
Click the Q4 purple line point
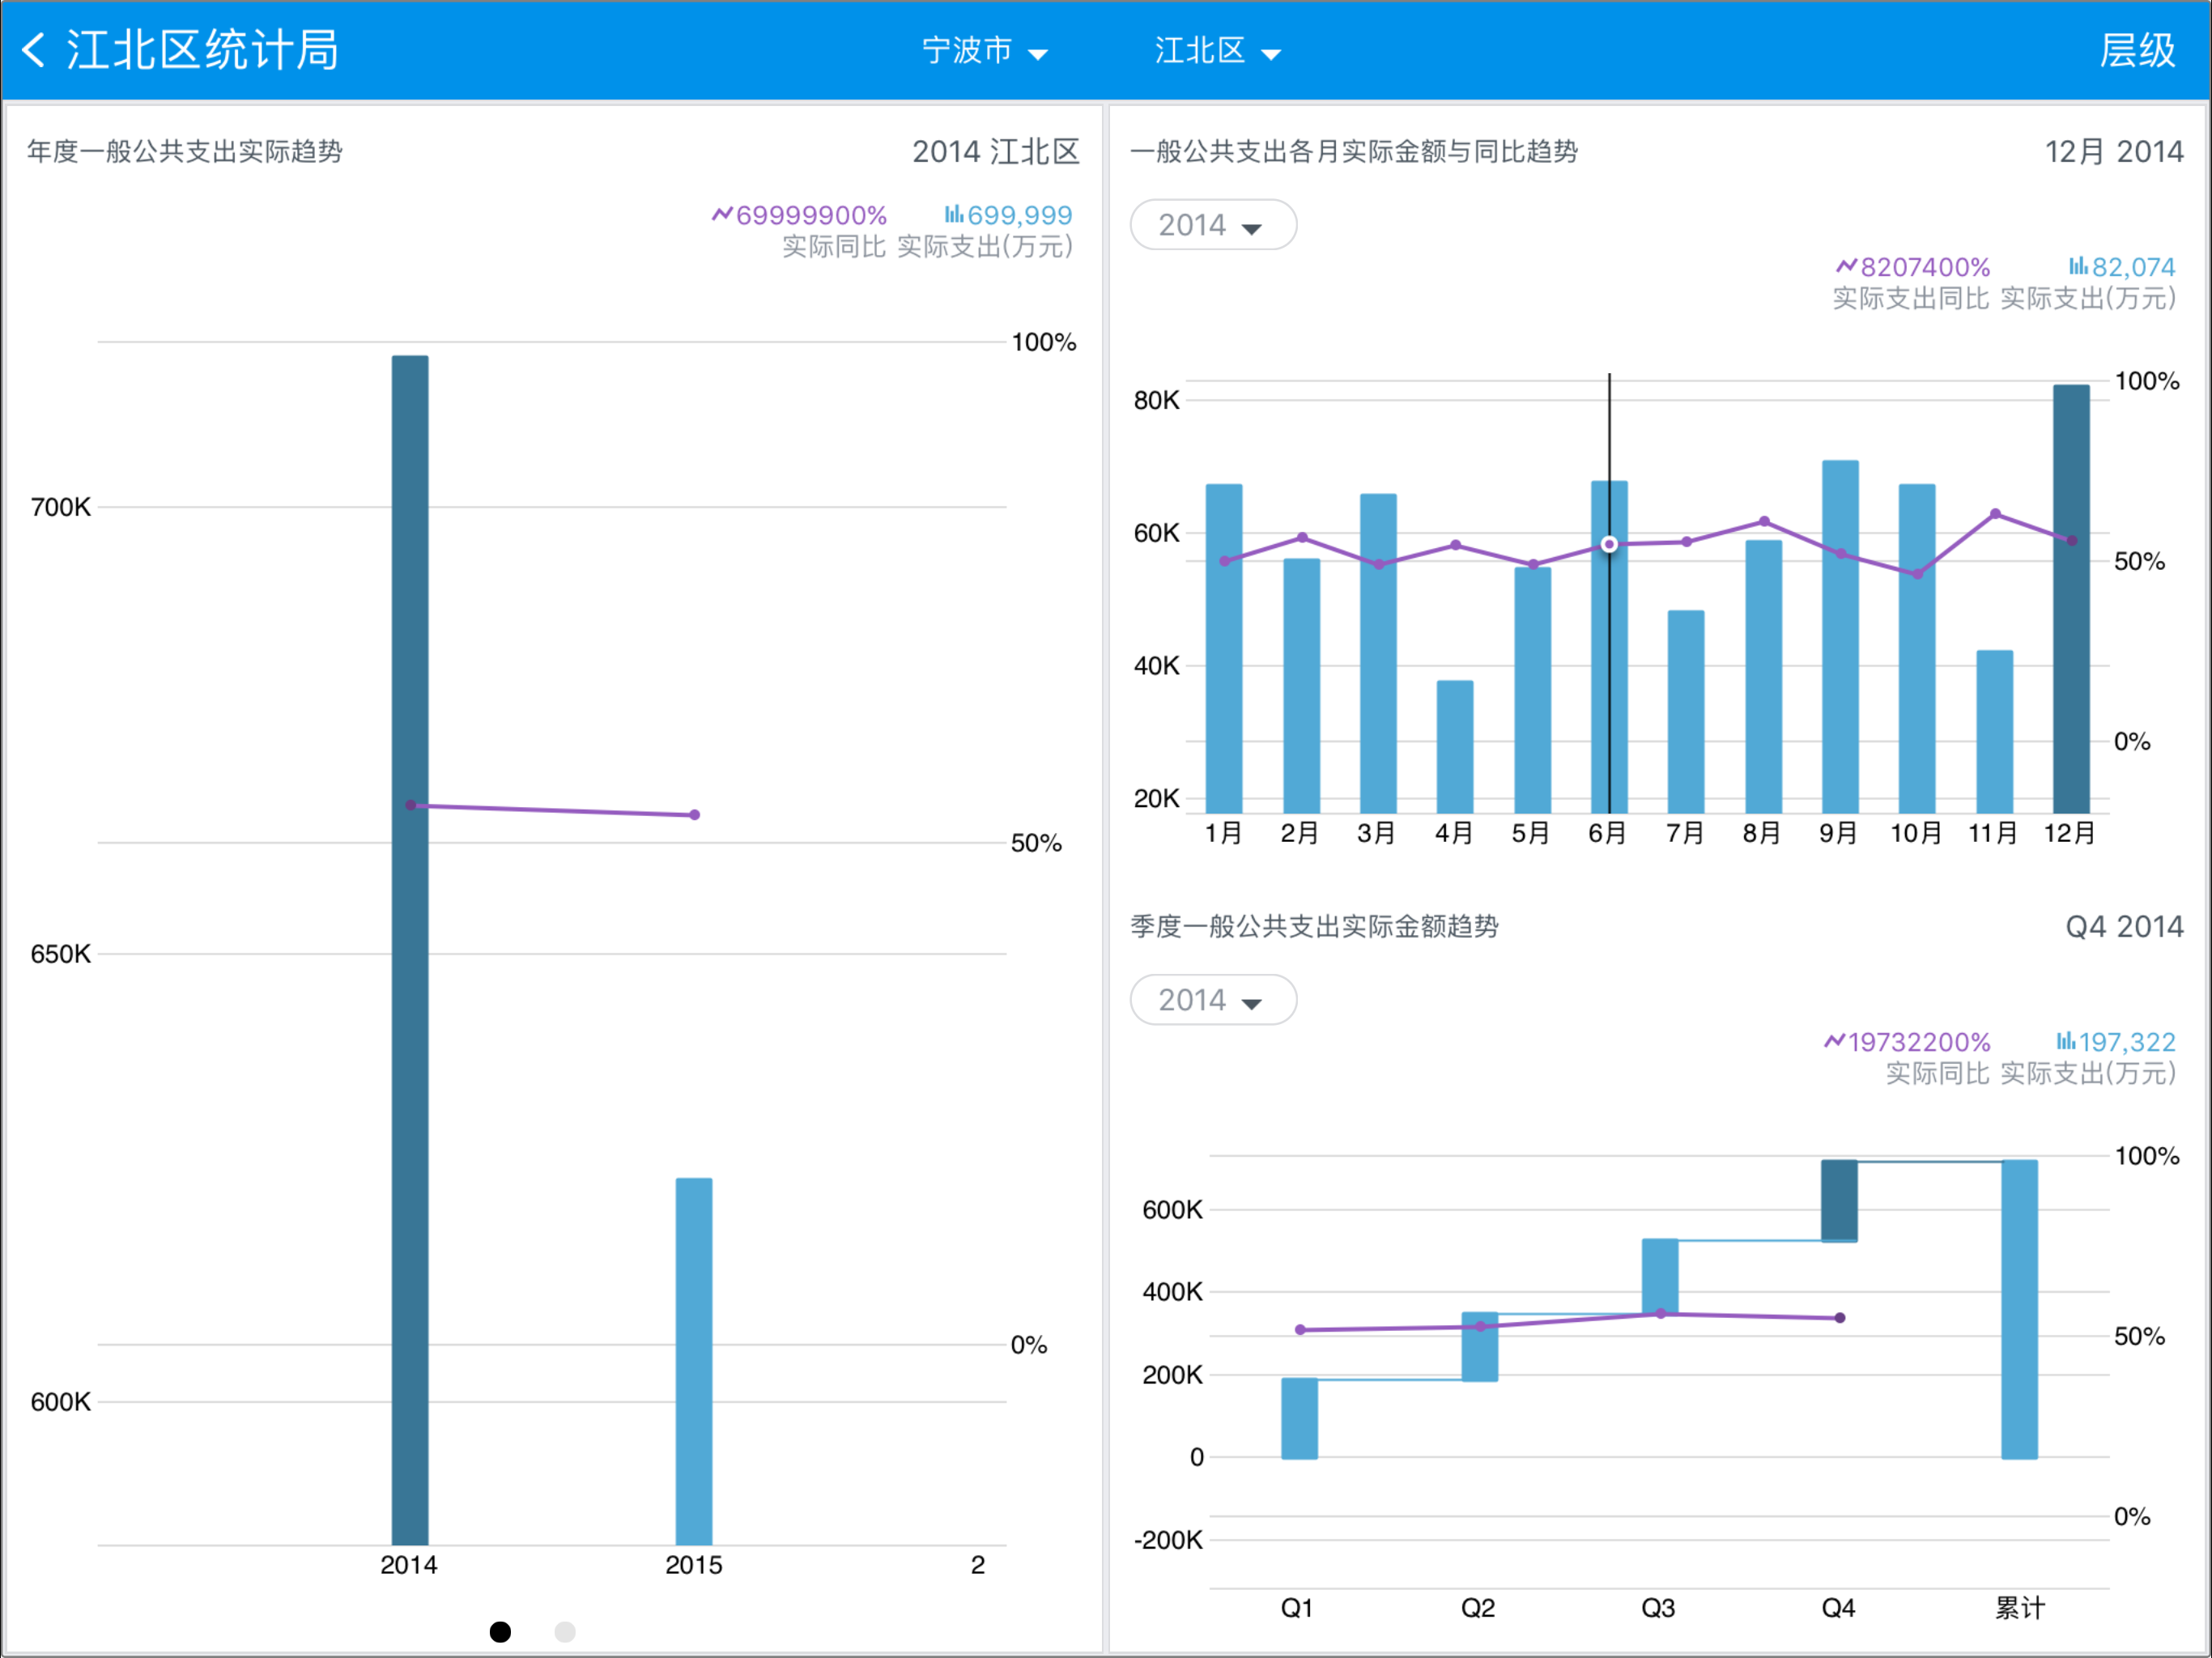coord(1840,1318)
